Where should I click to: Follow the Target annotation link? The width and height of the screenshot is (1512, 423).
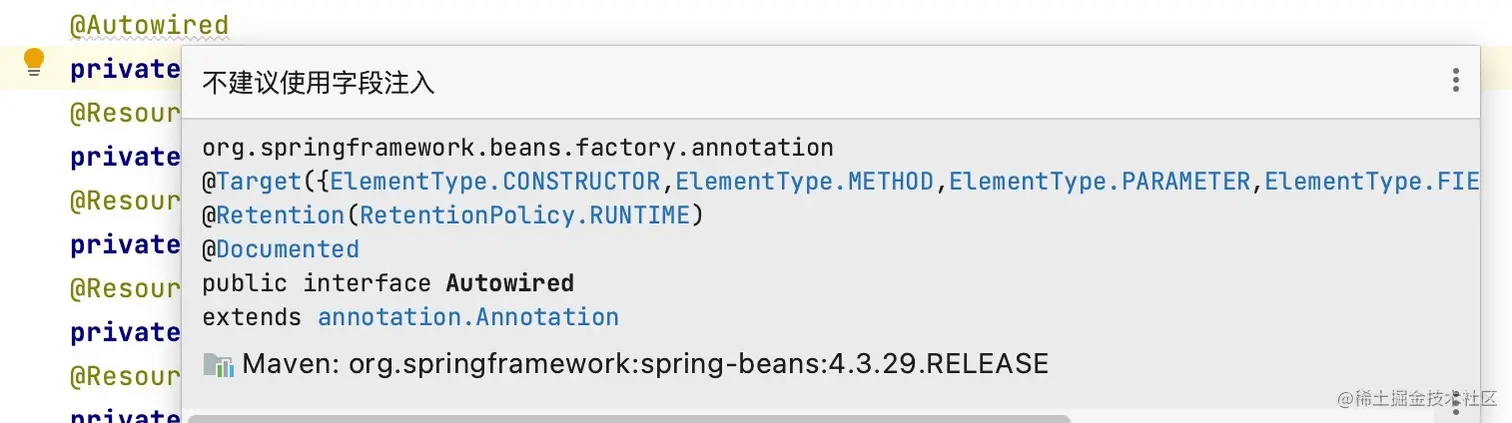pyautogui.click(x=258, y=182)
